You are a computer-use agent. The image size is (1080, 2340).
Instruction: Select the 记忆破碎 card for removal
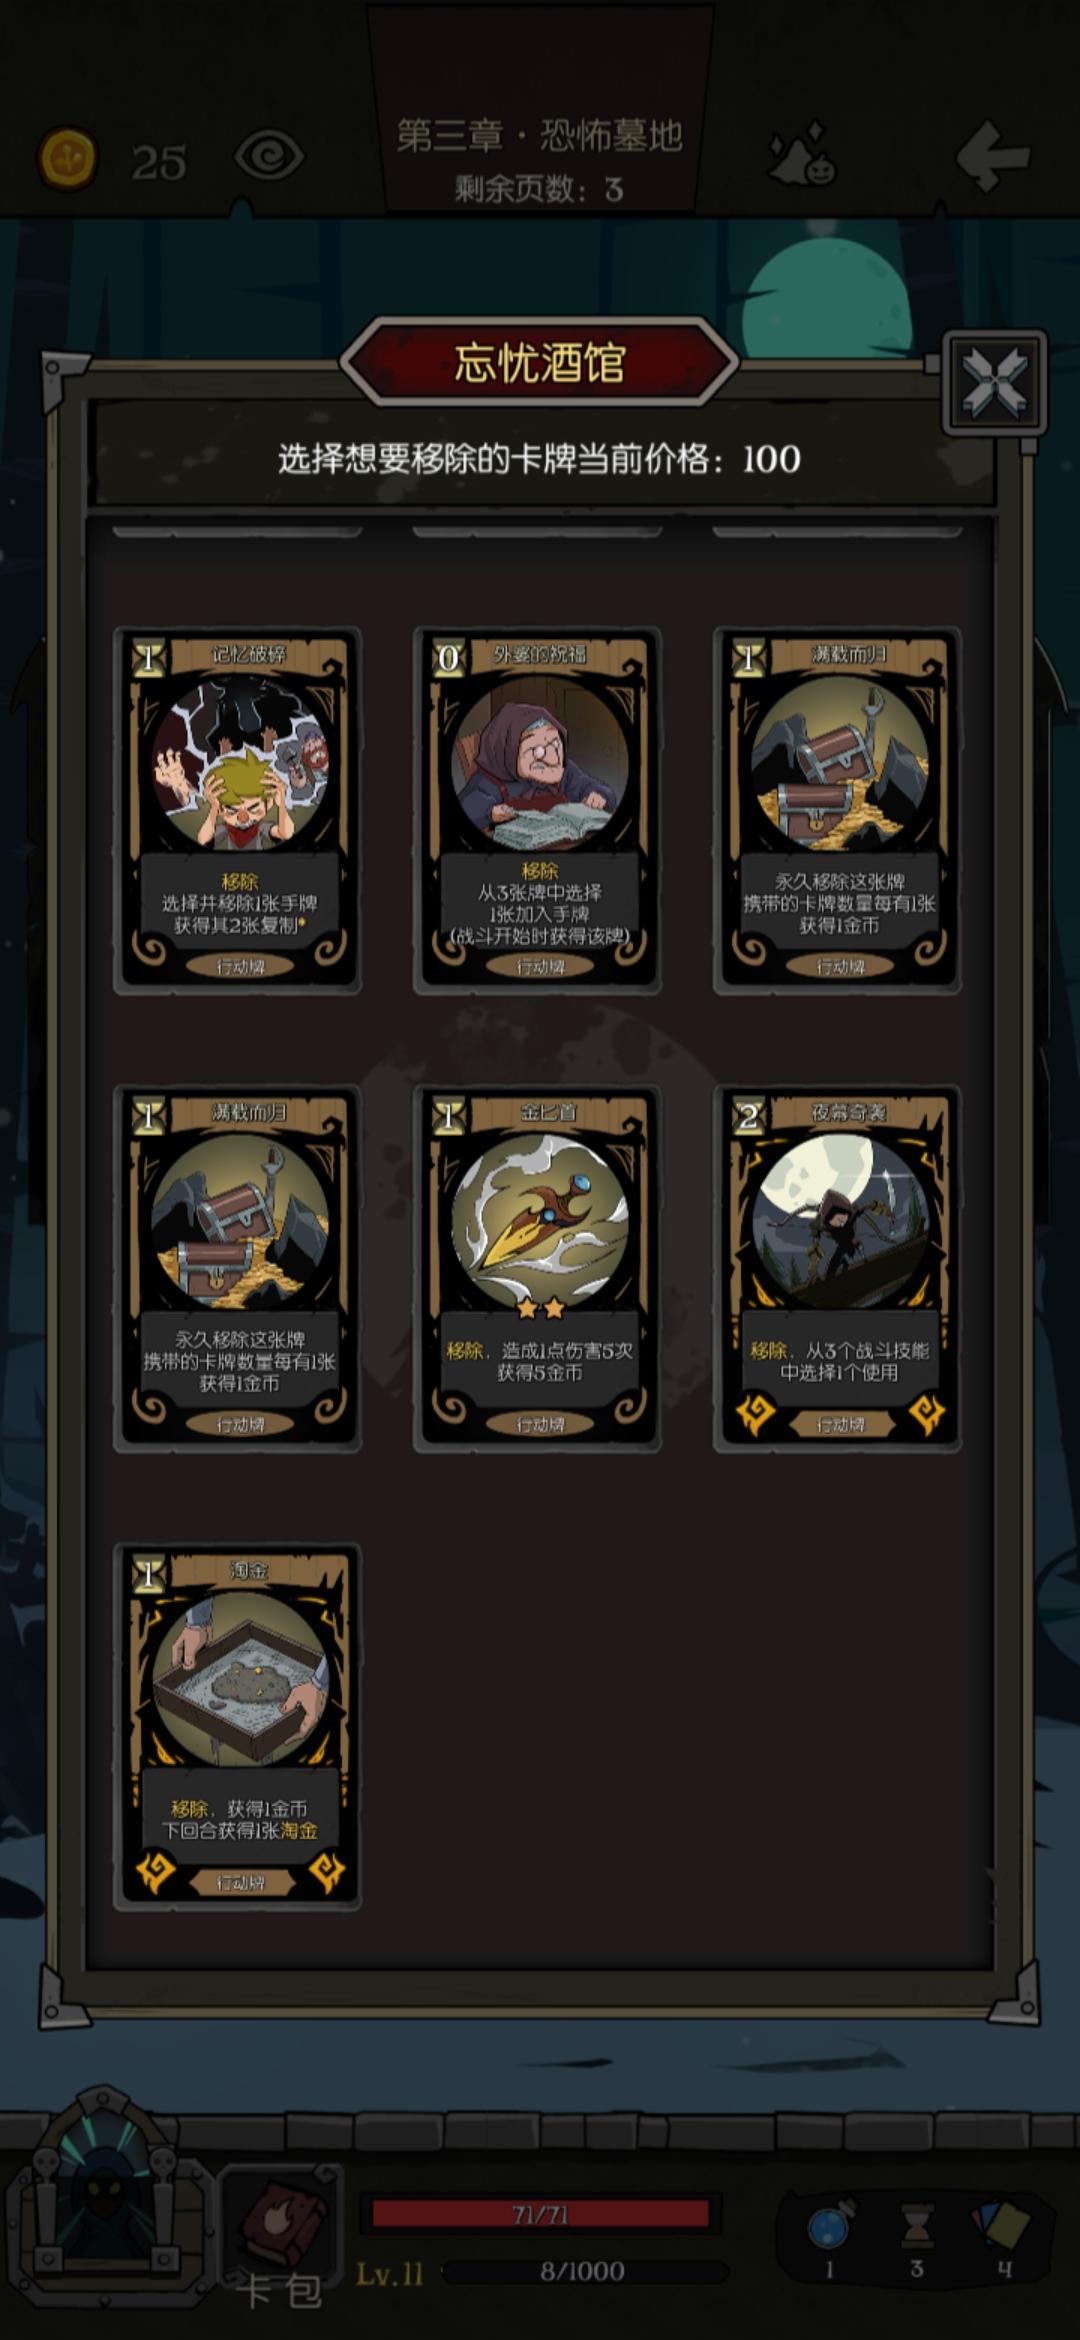(237, 811)
